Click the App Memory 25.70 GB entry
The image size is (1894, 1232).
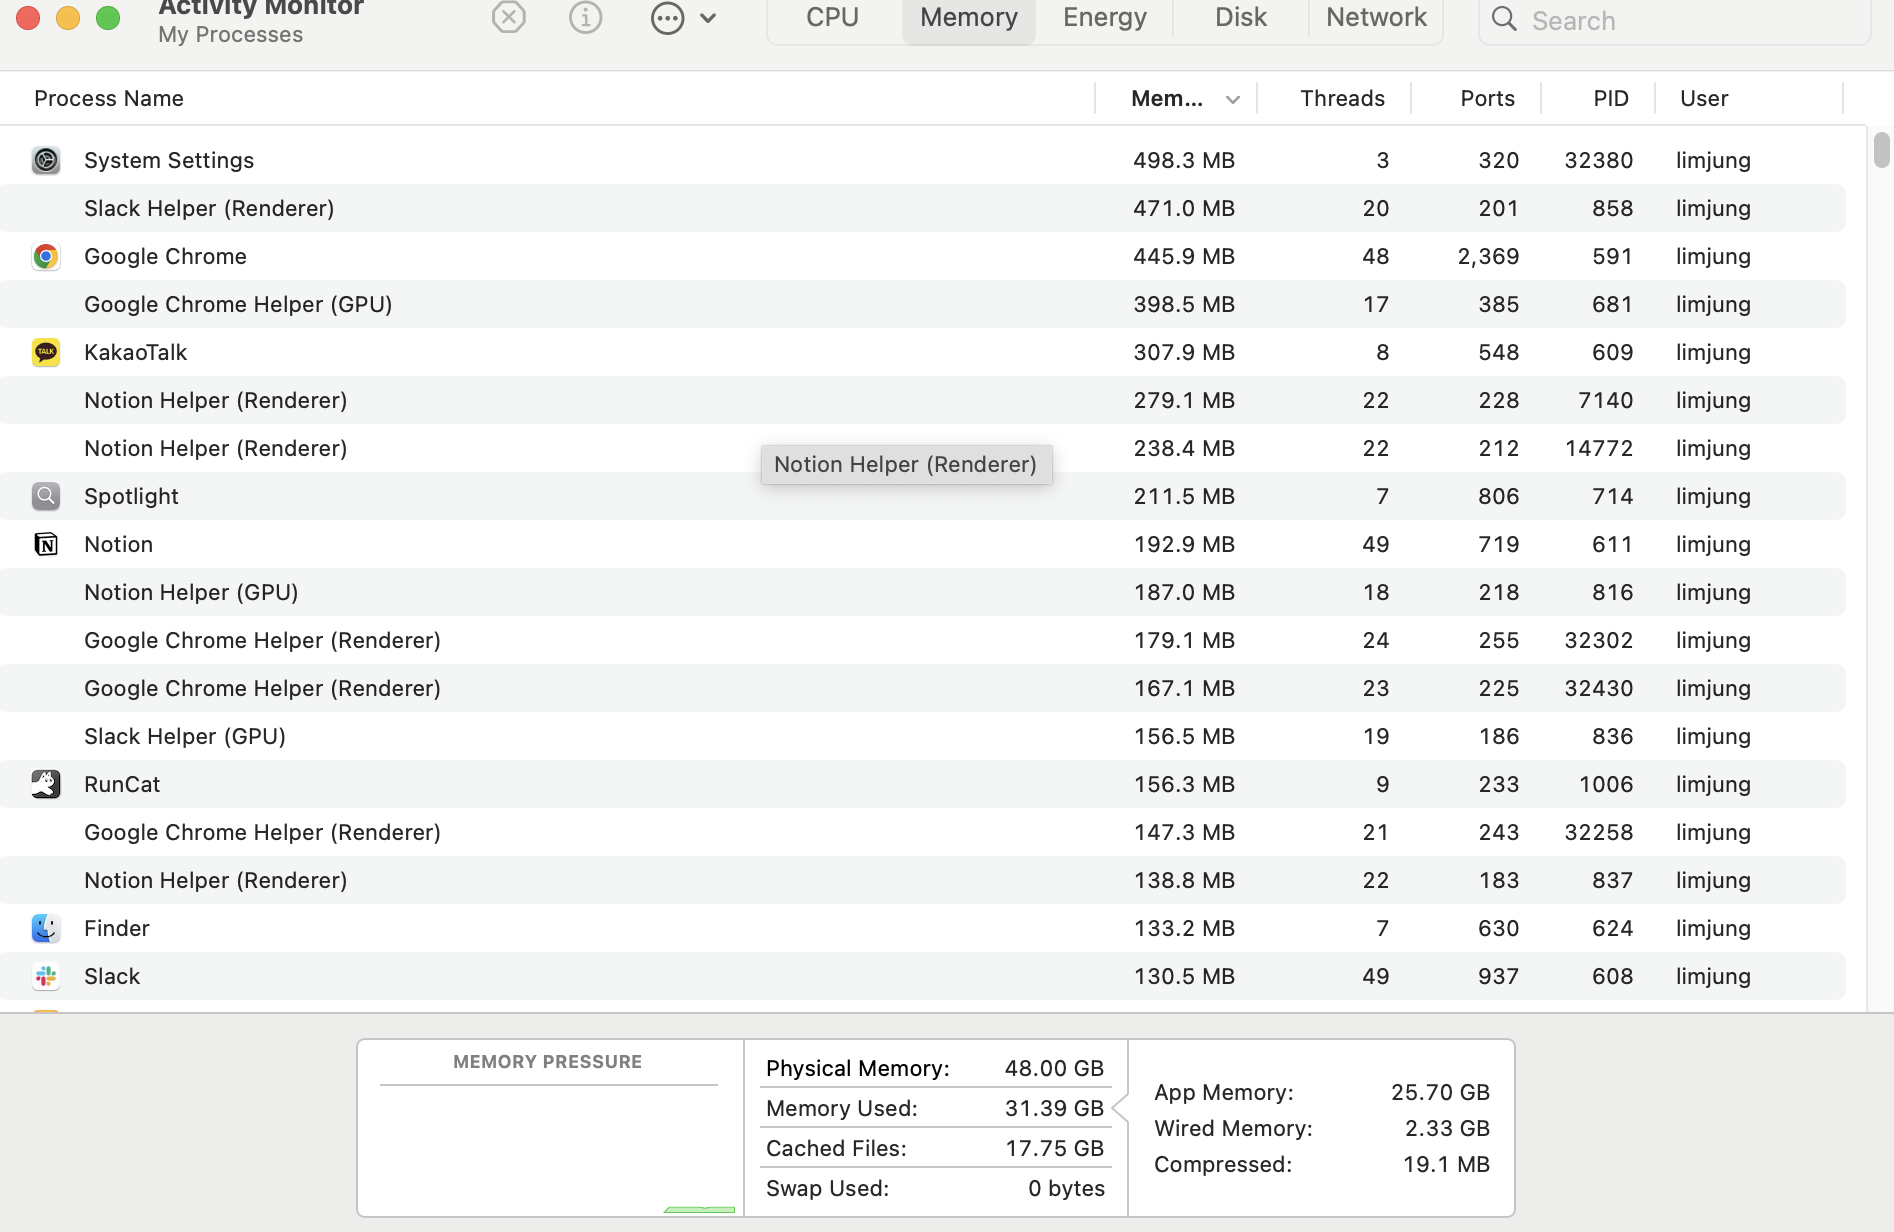pos(1322,1092)
